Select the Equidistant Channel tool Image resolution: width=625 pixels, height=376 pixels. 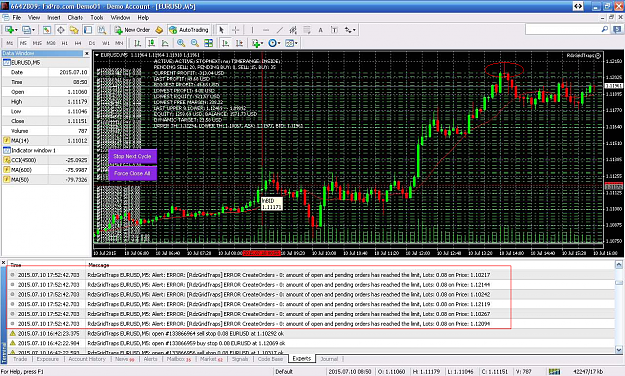coord(293,30)
